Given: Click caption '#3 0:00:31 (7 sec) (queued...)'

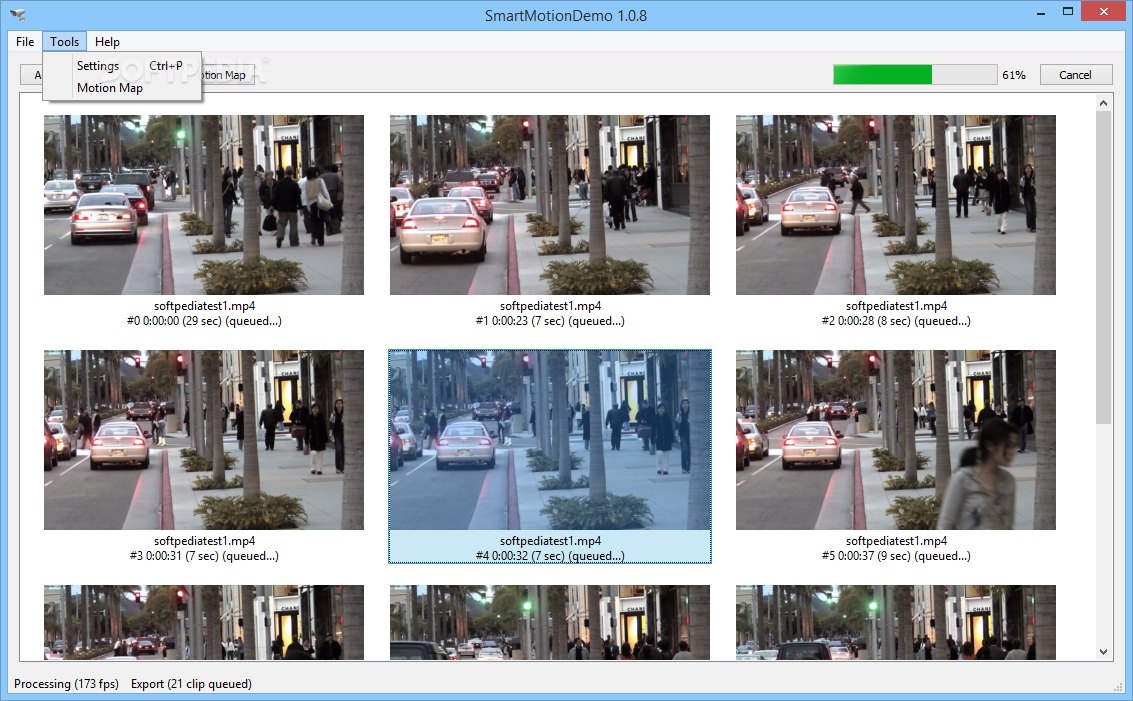Looking at the screenshot, I should tap(204, 556).
